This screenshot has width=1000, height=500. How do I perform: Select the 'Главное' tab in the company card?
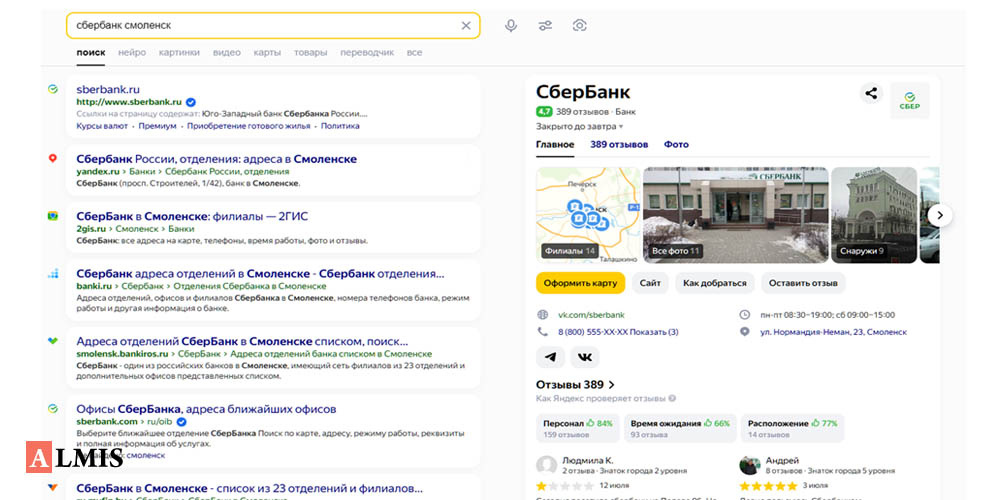555,145
